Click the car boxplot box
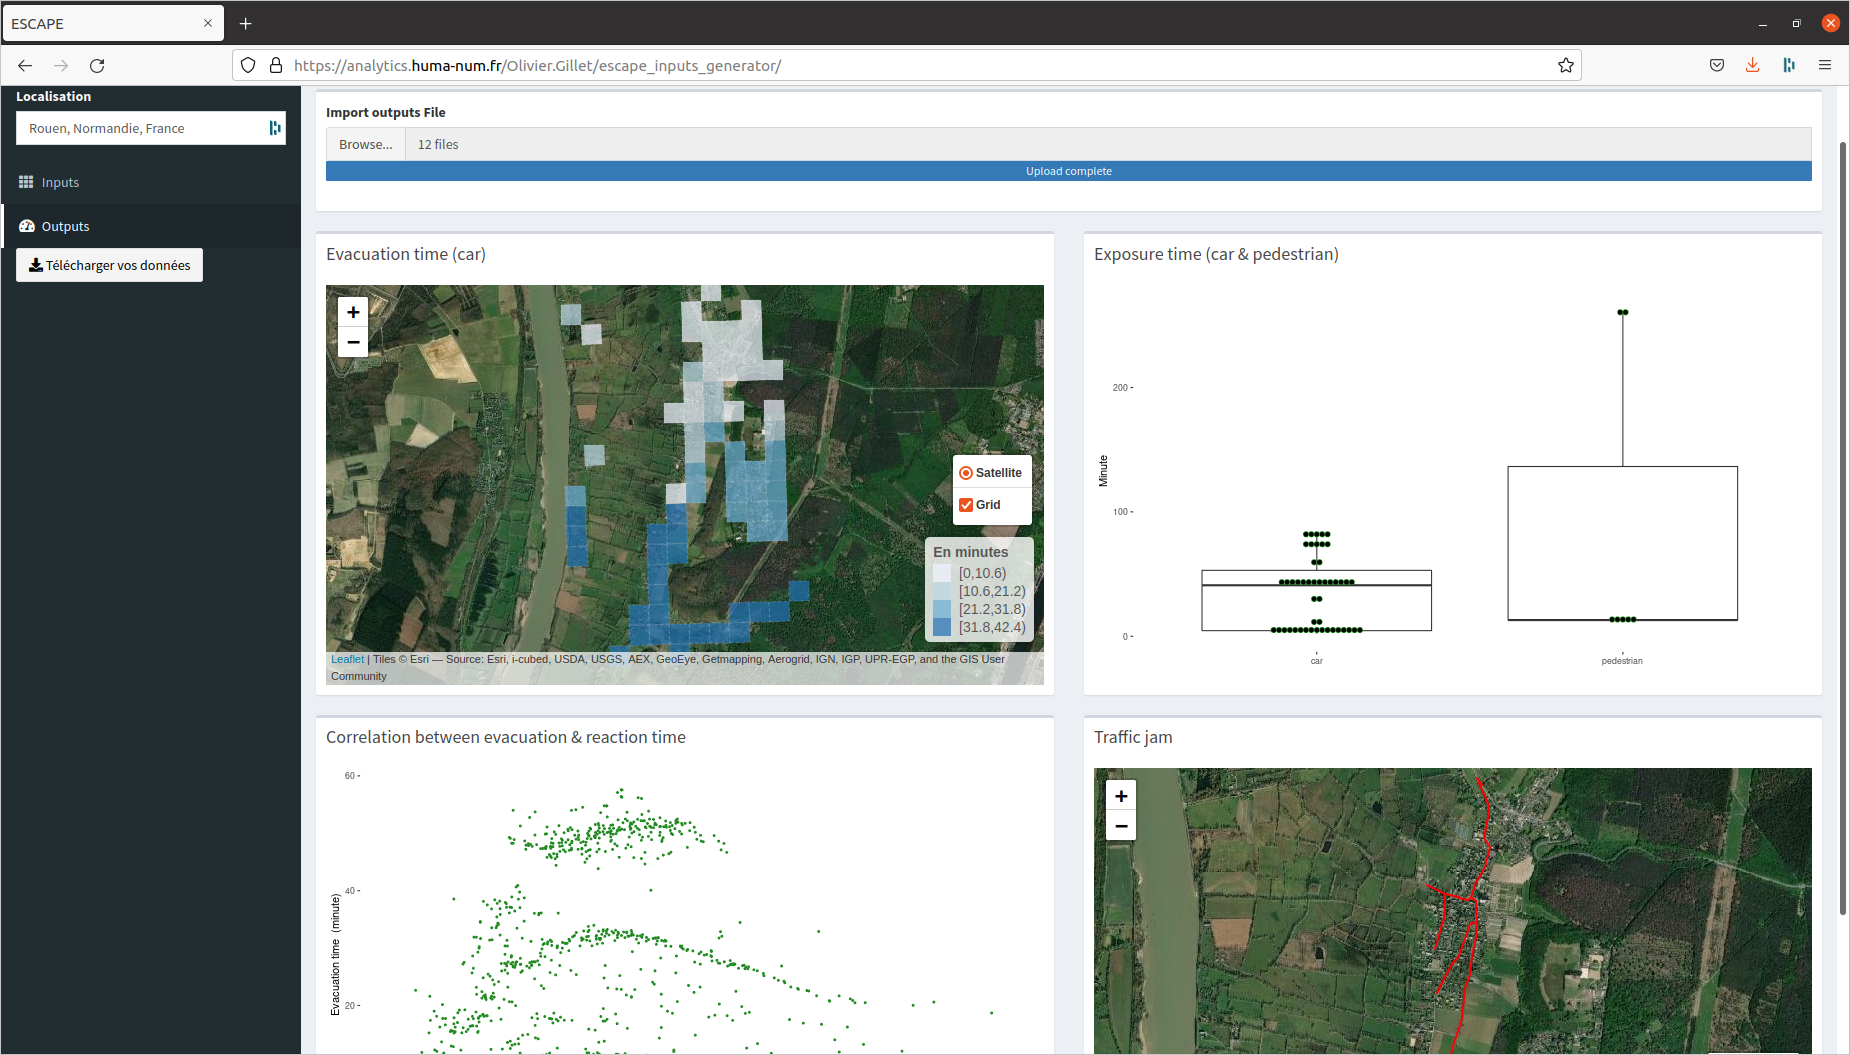The image size is (1850, 1055). pos(1316,600)
